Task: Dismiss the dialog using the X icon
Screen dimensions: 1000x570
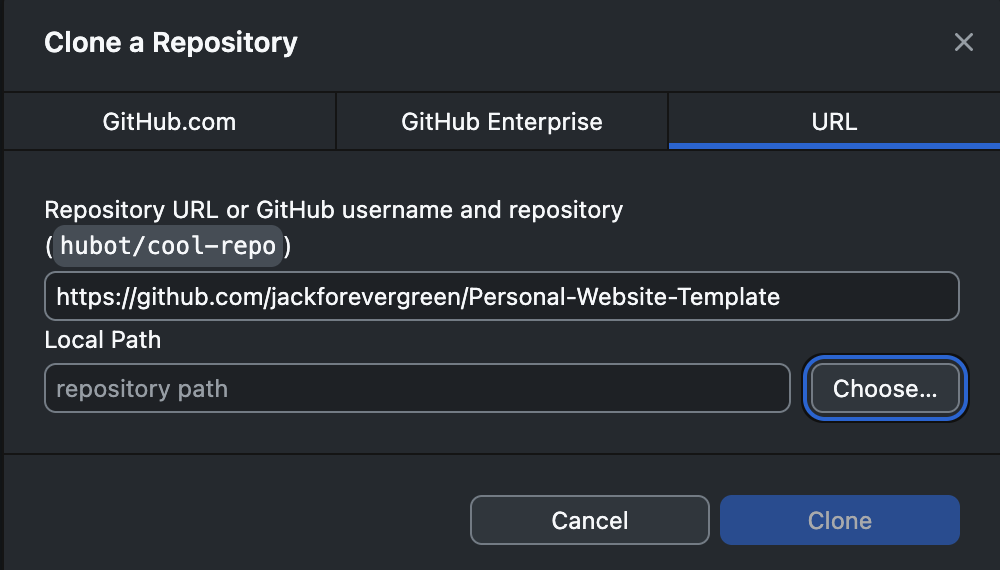Action: click(x=963, y=42)
